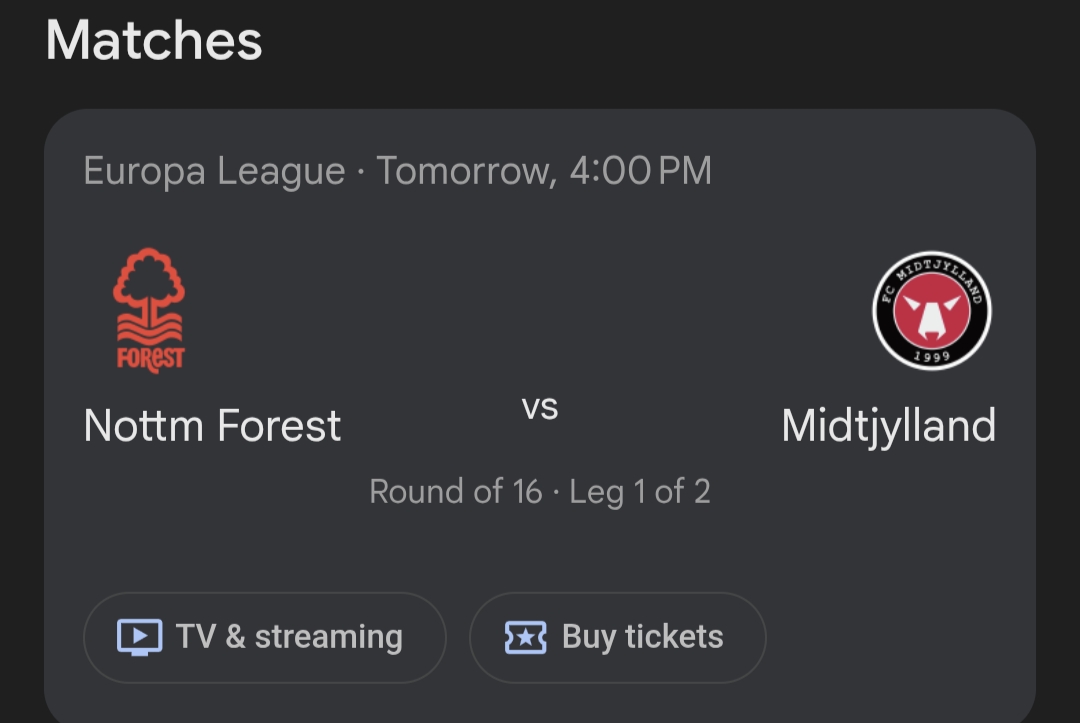Viewport: 1080px width, 723px height.
Task: Open the Nottm Forest team name
Action: point(212,426)
